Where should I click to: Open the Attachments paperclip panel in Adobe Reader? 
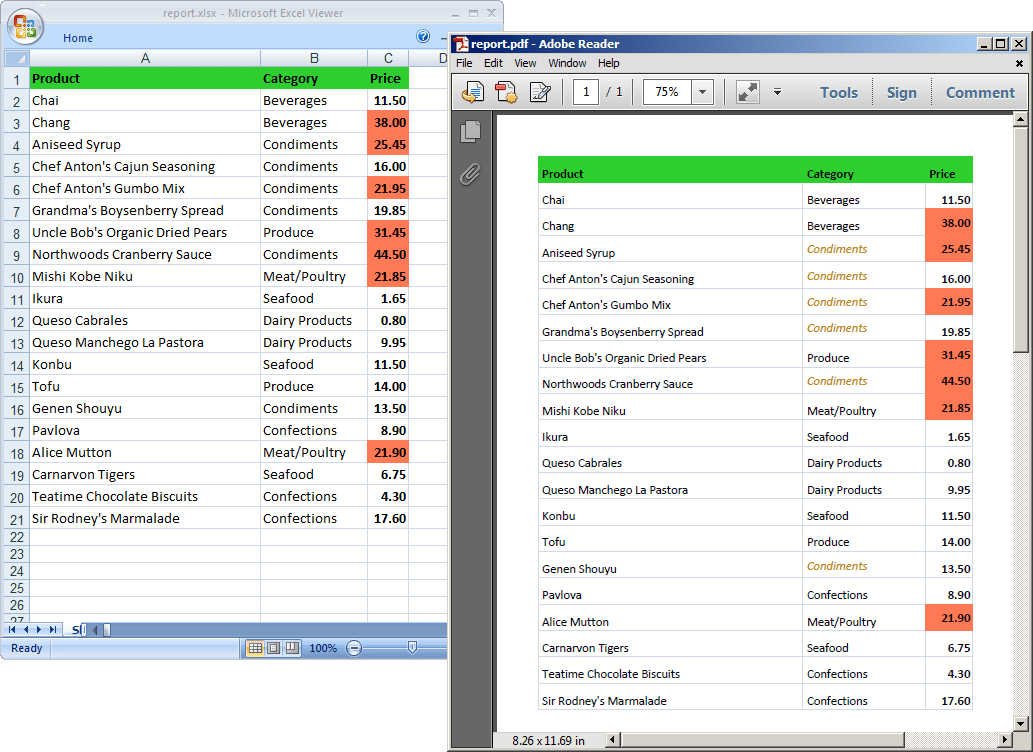(470, 175)
